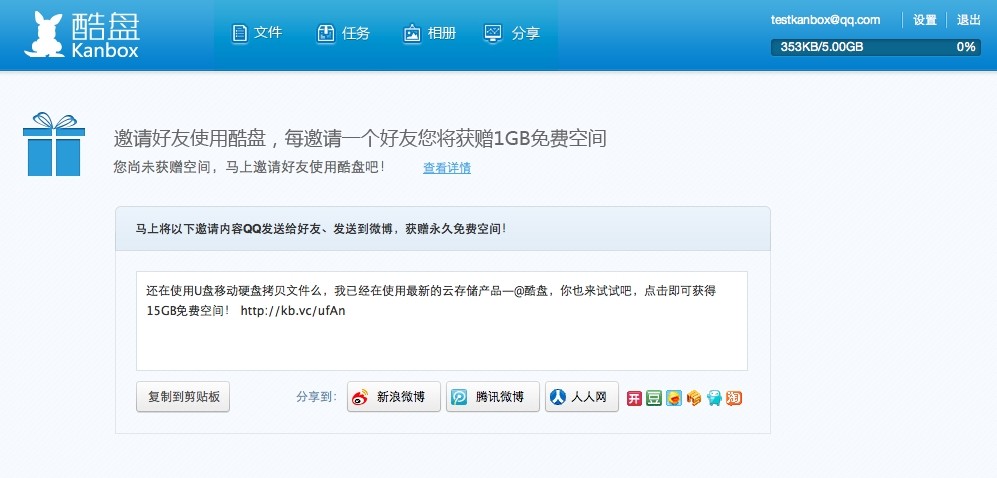
Task: Share to Douban via green 豆 icon
Action: [654, 399]
